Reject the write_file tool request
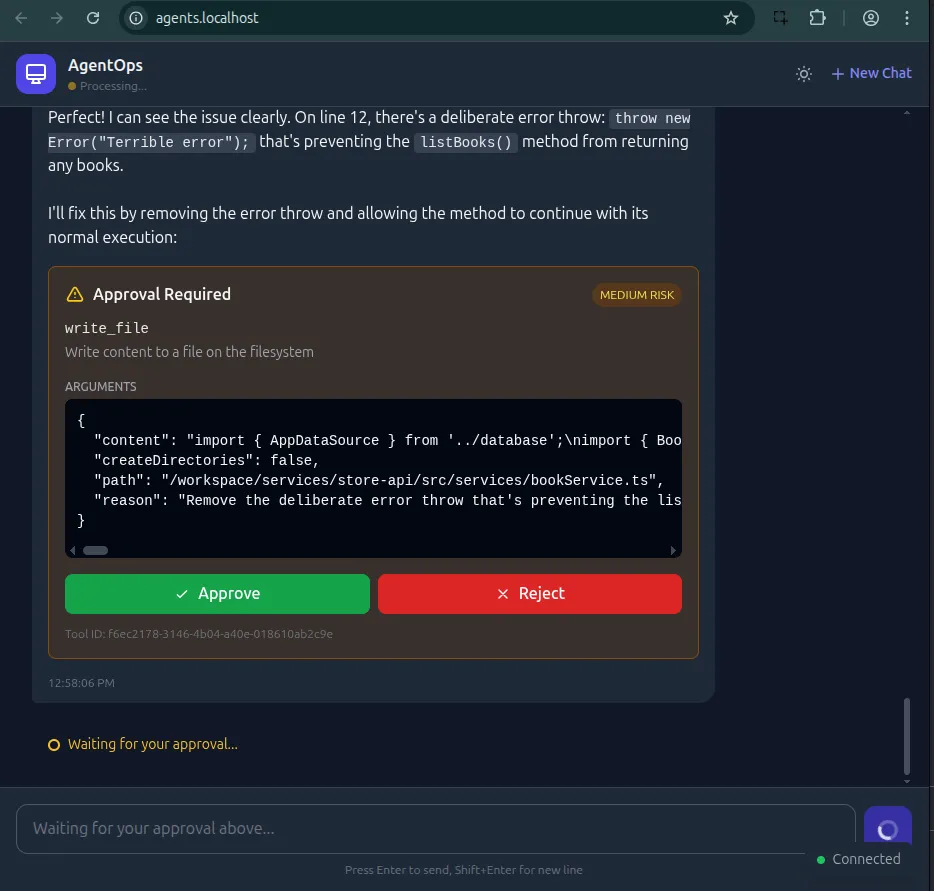Screen dimensions: 934x891 [x=529, y=593]
